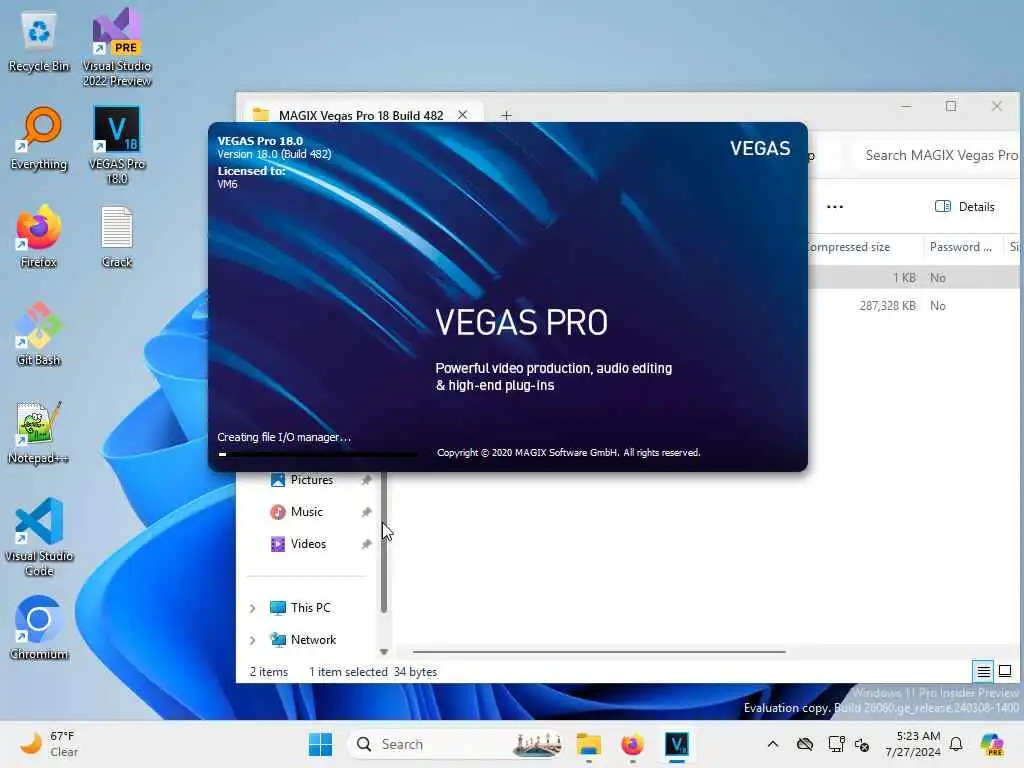Select the Git Bash desktop shortcut
Viewport: 1024px width, 768px height.
39,334
